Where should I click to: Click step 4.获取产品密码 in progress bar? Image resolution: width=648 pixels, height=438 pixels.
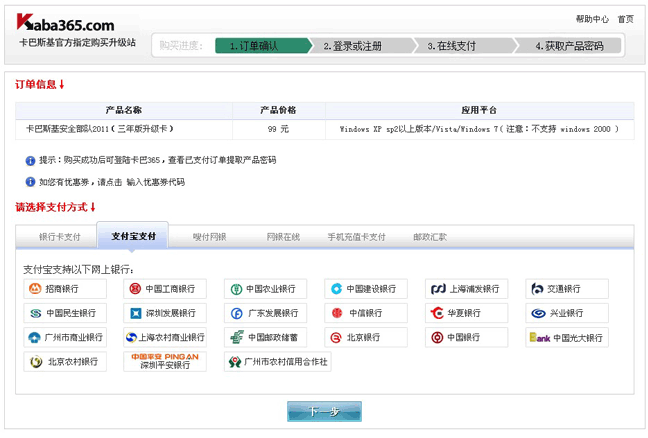569,45
